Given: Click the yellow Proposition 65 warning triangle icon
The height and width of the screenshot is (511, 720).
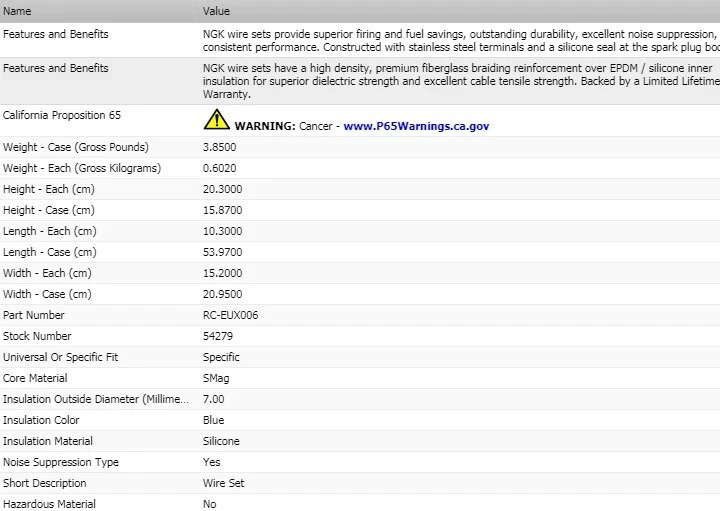Looking at the screenshot, I should pyautogui.click(x=216, y=119).
